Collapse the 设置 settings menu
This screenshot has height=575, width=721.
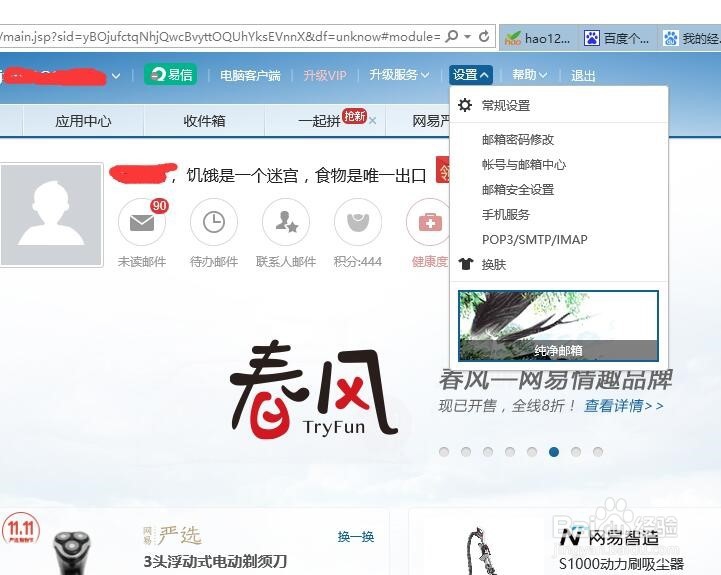point(471,75)
